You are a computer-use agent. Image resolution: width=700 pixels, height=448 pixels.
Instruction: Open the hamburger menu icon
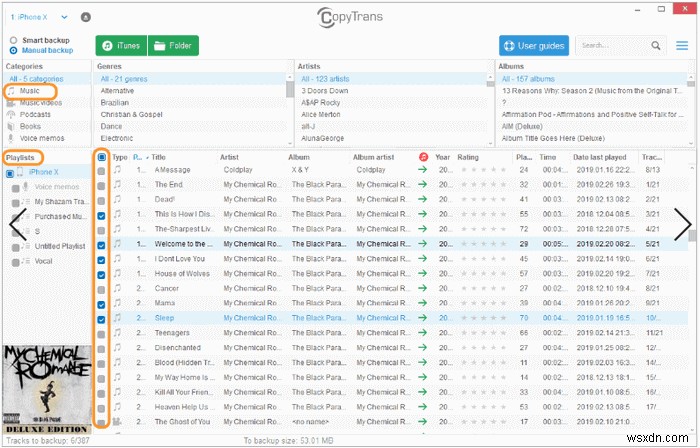click(682, 46)
